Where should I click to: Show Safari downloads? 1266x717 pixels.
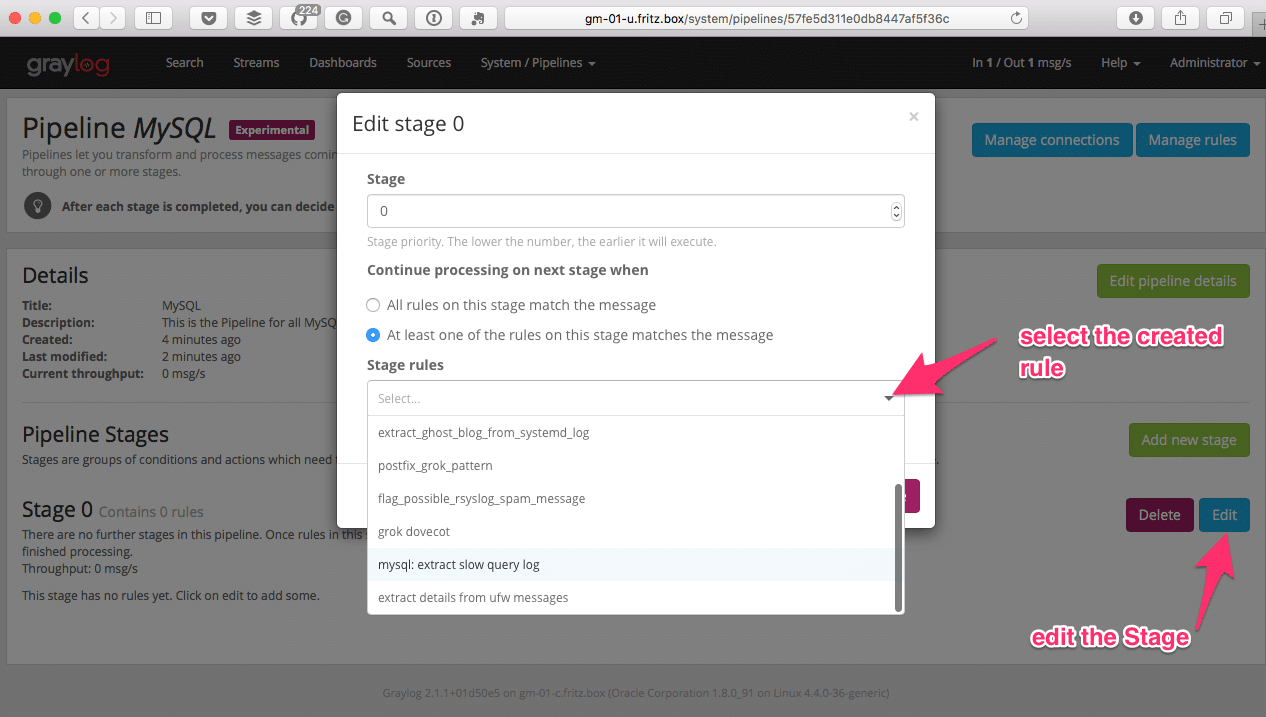(x=1136, y=18)
